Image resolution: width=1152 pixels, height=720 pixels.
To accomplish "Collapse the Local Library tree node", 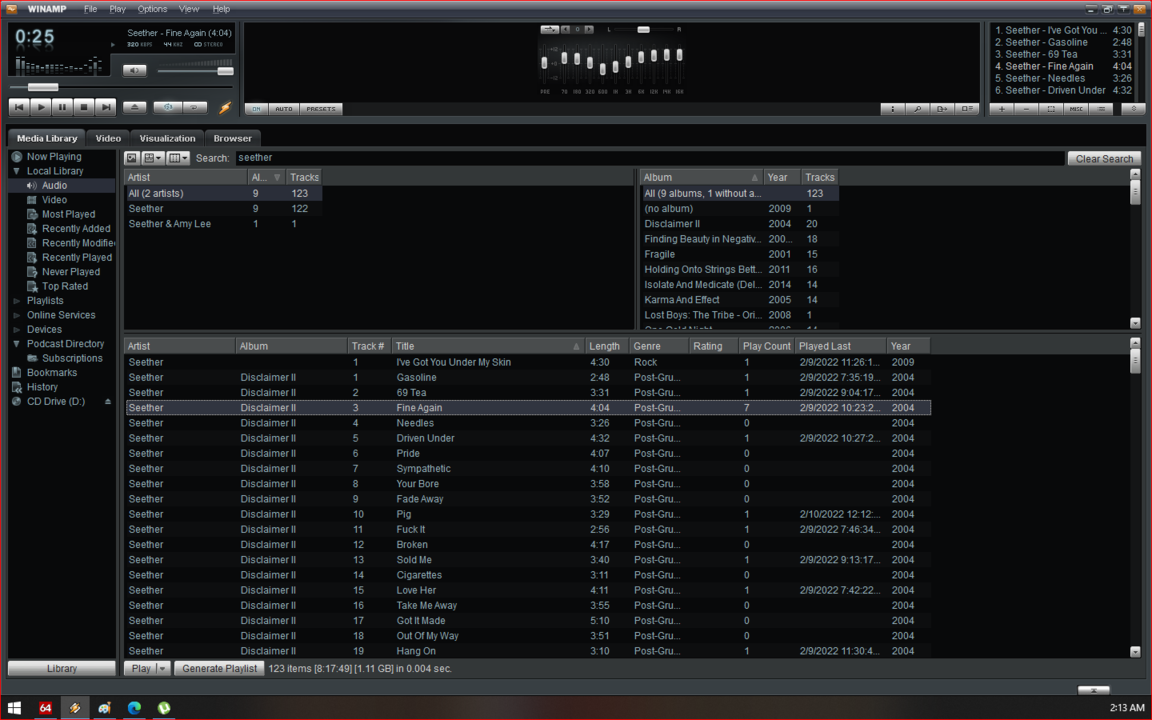I will [x=16, y=172].
